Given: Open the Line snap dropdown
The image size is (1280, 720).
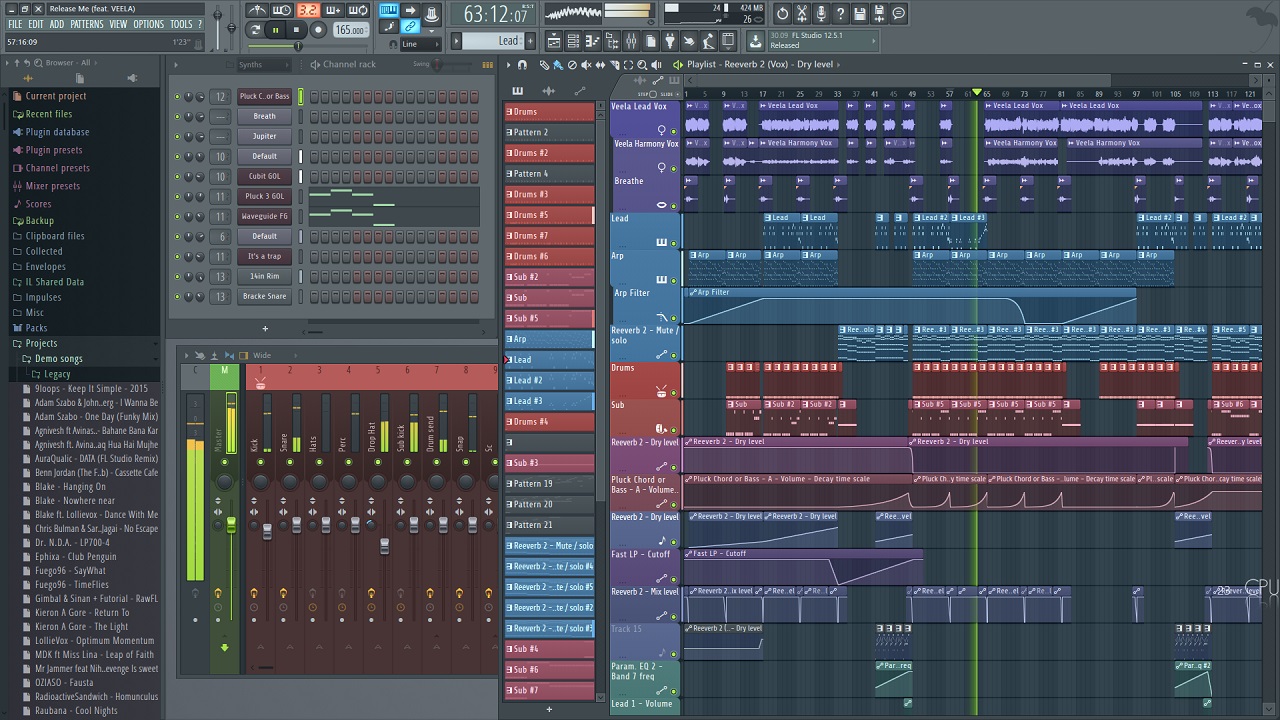Looking at the screenshot, I should pyautogui.click(x=420, y=44).
